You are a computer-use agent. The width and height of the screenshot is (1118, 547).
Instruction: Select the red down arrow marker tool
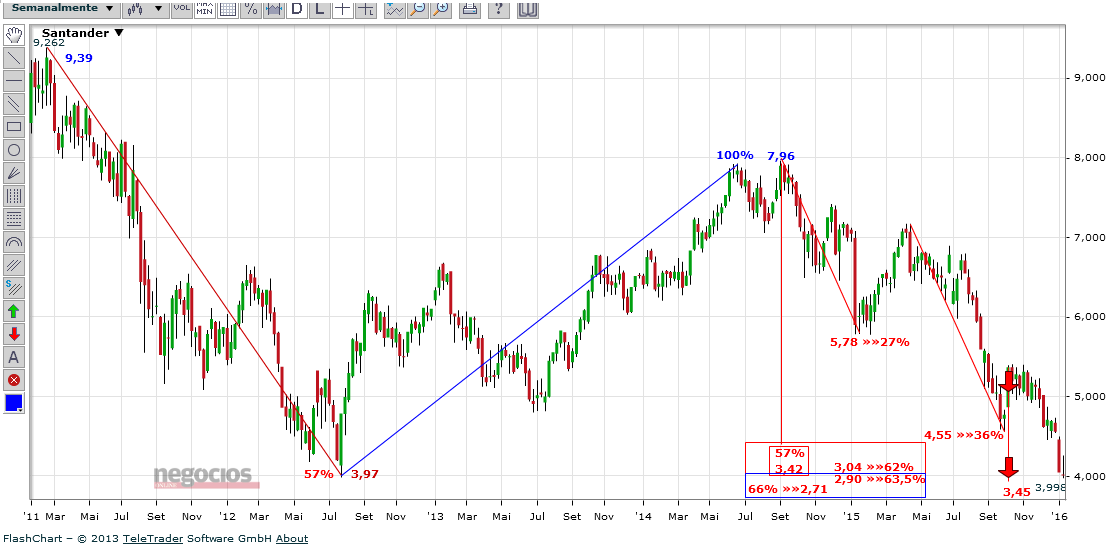[x=14, y=334]
